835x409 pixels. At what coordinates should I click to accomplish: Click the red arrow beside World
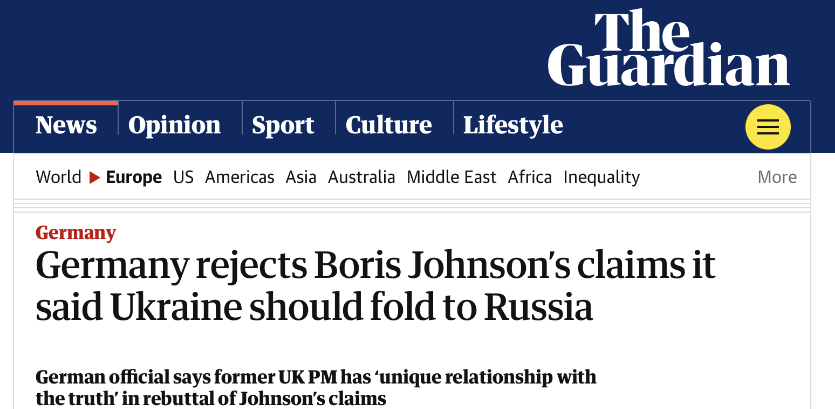coord(94,178)
